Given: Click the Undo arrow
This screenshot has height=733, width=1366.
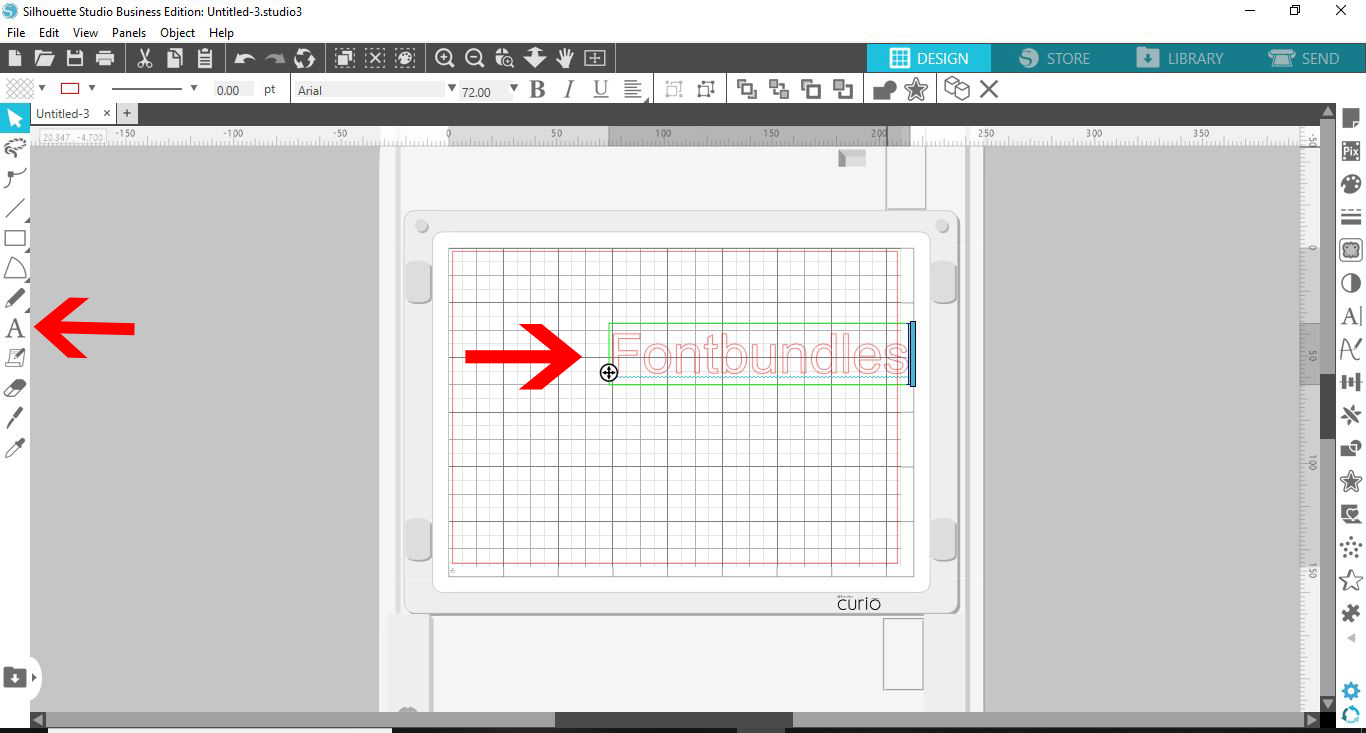Looking at the screenshot, I should click(x=245, y=58).
